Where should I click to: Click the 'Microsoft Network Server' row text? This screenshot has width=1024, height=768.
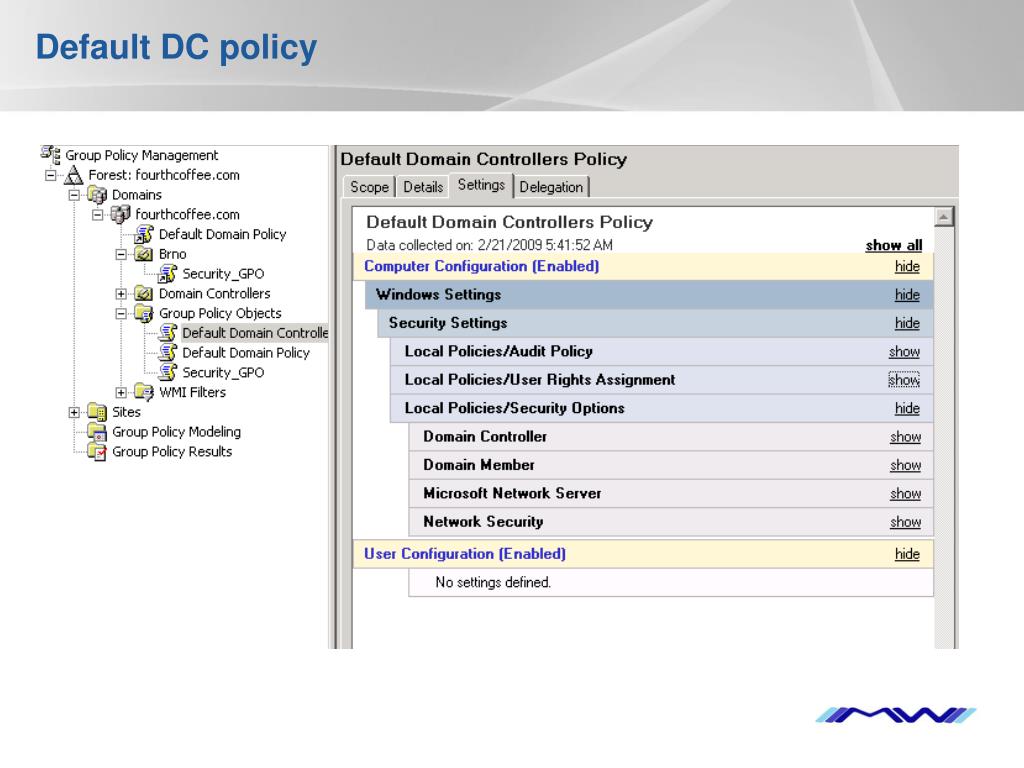click(x=512, y=493)
